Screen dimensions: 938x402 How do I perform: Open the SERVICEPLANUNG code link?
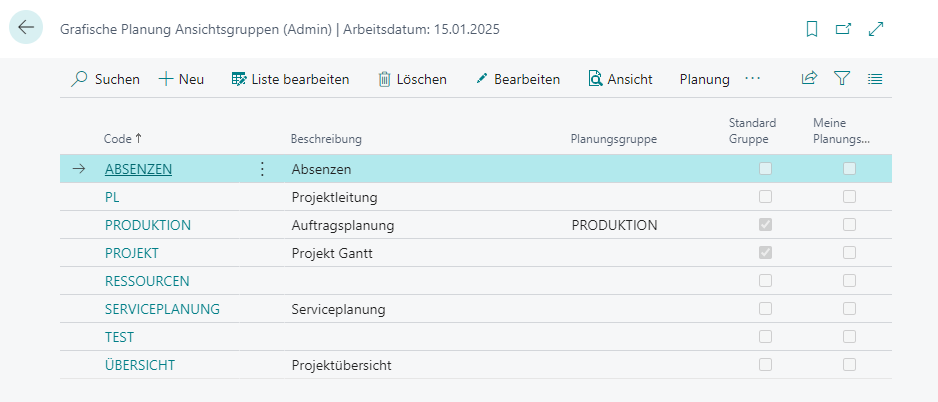(162, 309)
